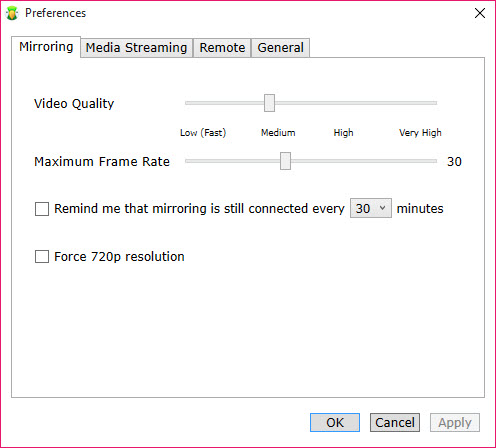Click the Force 720p resolution label text
This screenshot has width=496, height=448.
[x=119, y=257]
